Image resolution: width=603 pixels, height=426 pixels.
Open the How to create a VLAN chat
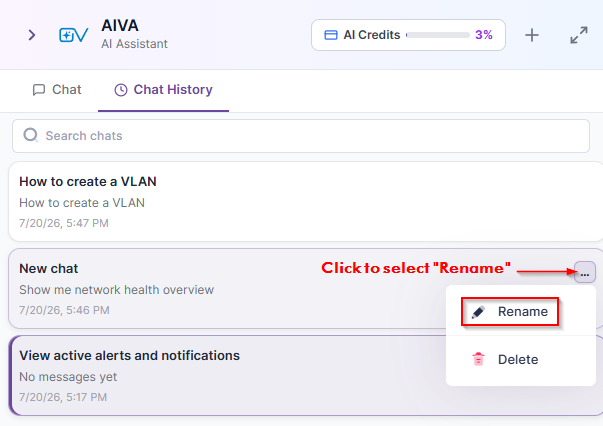[x=306, y=201]
